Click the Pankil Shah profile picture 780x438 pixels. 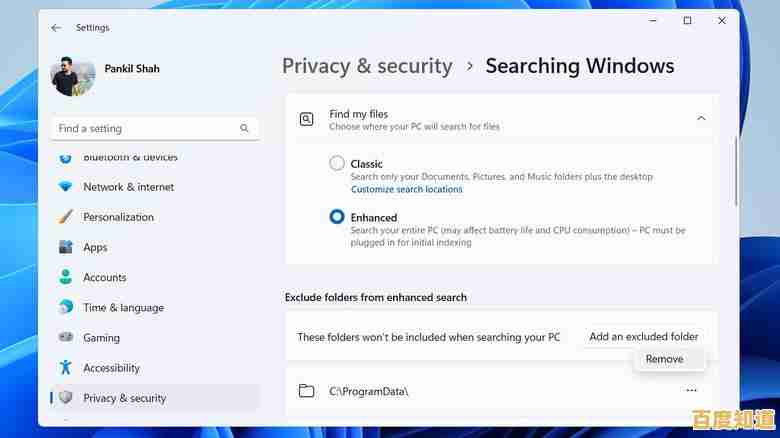[72, 77]
